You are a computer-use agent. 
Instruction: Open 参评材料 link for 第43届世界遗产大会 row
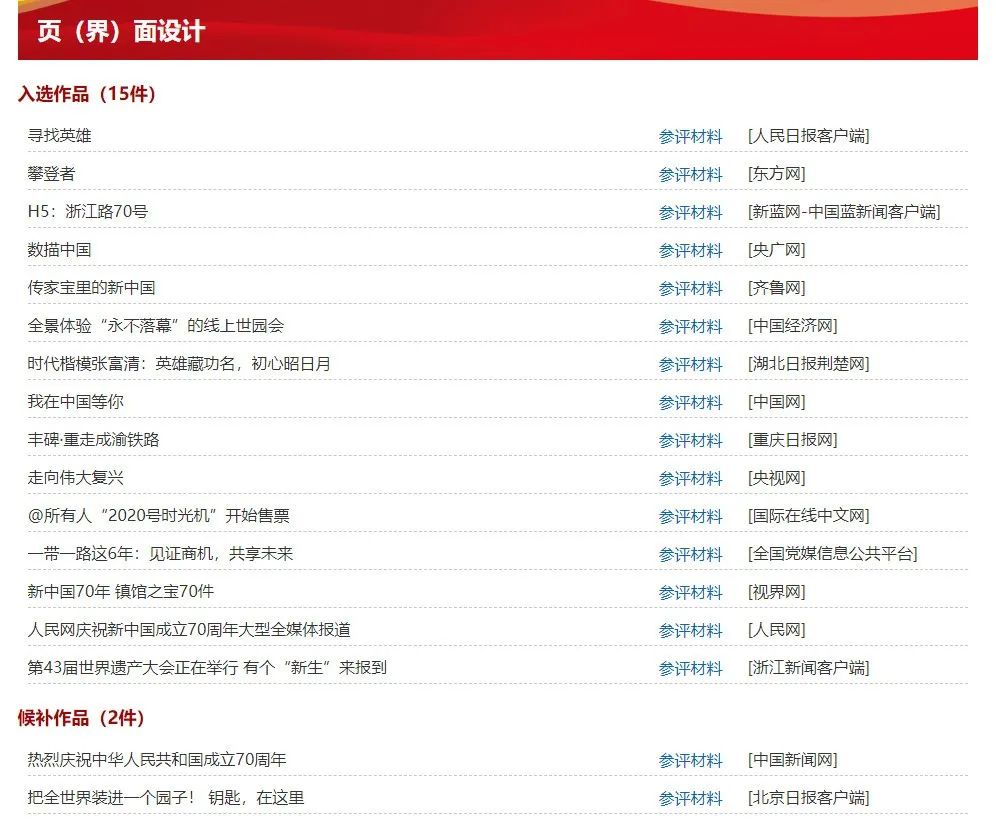690,669
